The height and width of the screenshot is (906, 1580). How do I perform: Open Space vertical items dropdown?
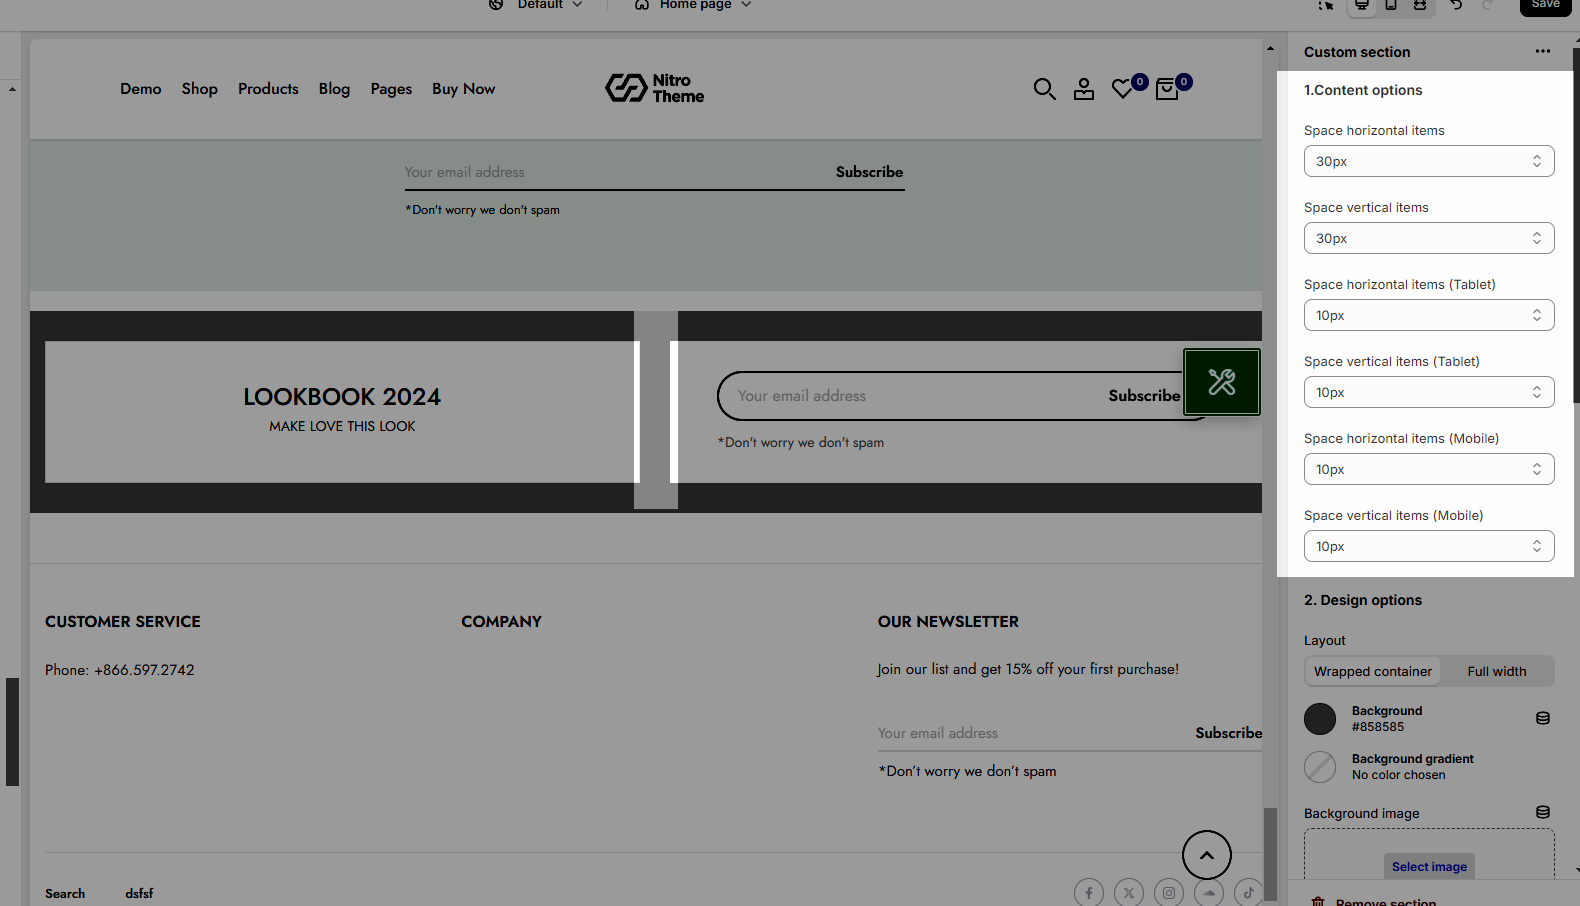click(1429, 238)
